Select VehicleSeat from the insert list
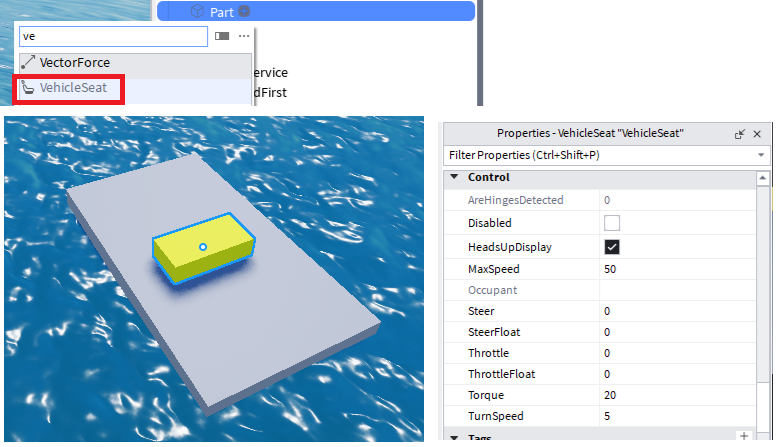This screenshot has width=778, height=447. (x=70, y=88)
